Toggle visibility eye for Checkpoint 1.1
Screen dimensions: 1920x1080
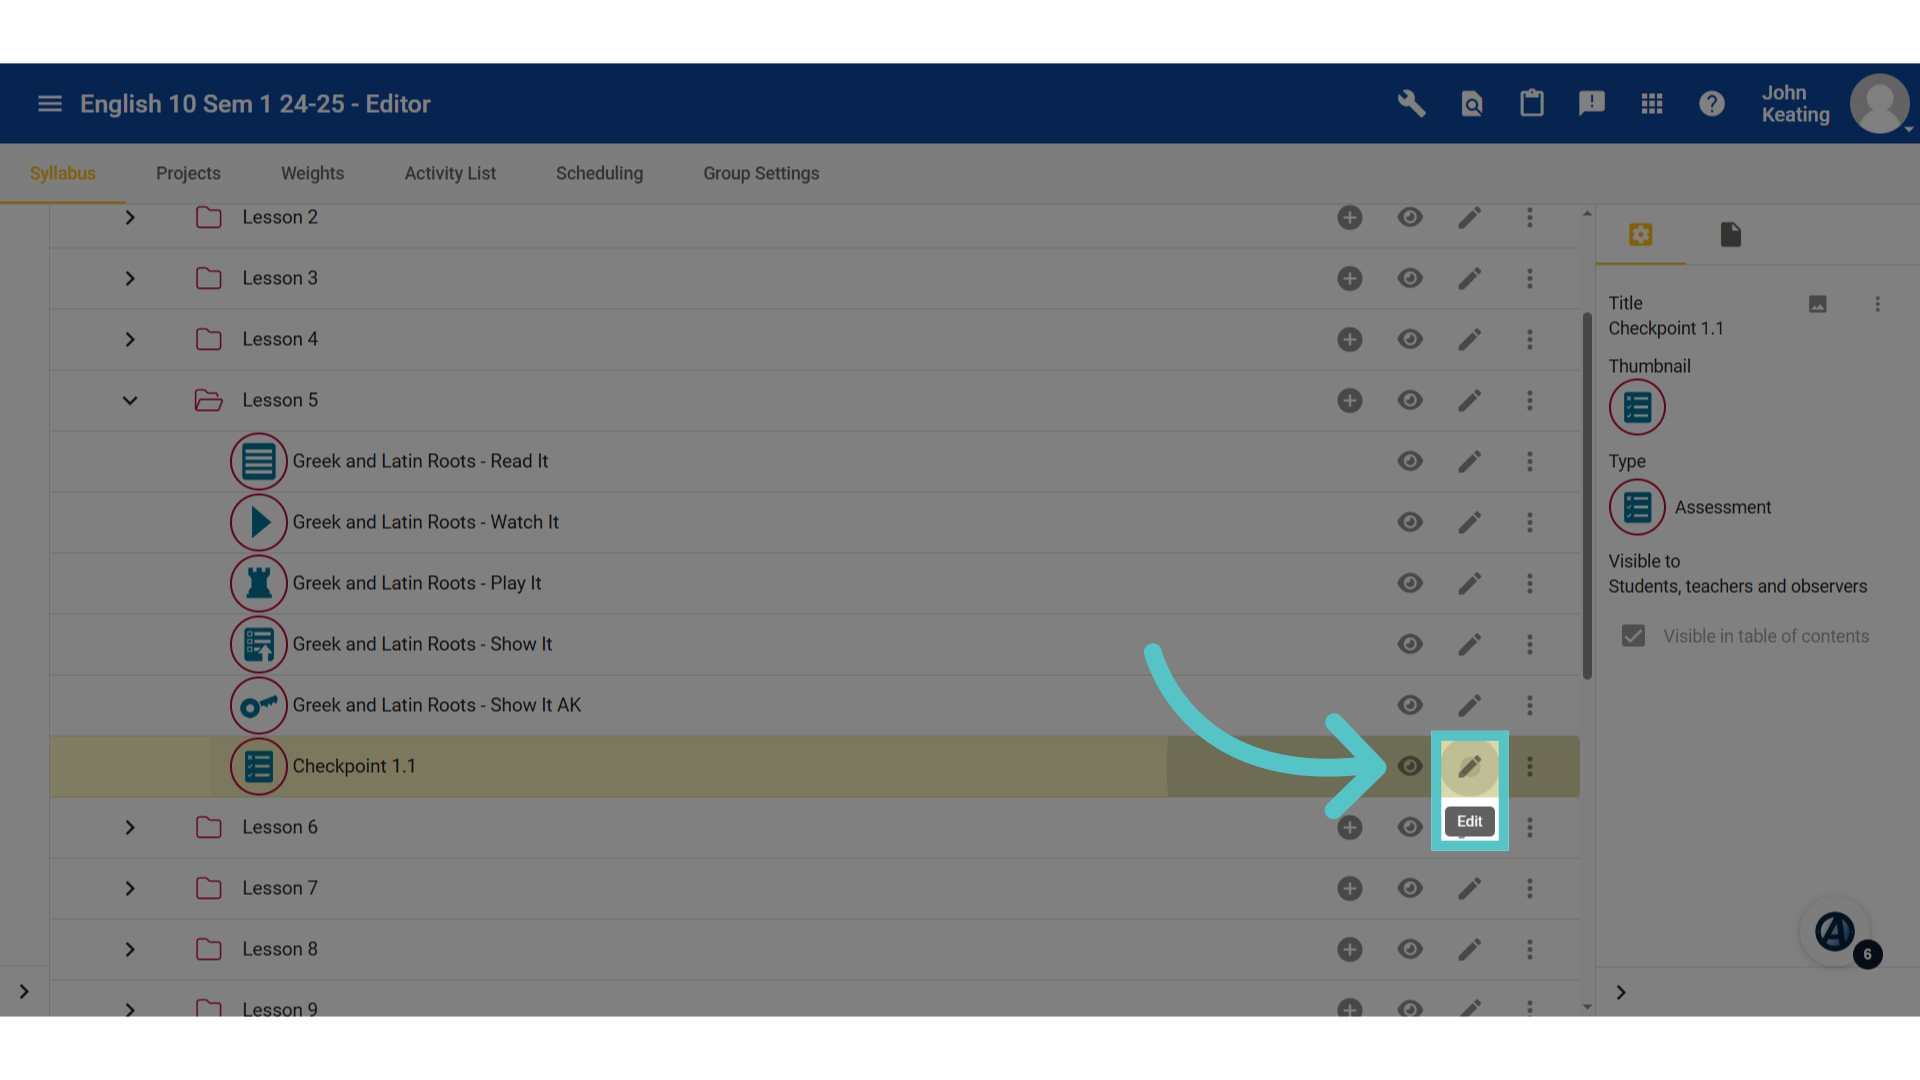(x=1410, y=767)
